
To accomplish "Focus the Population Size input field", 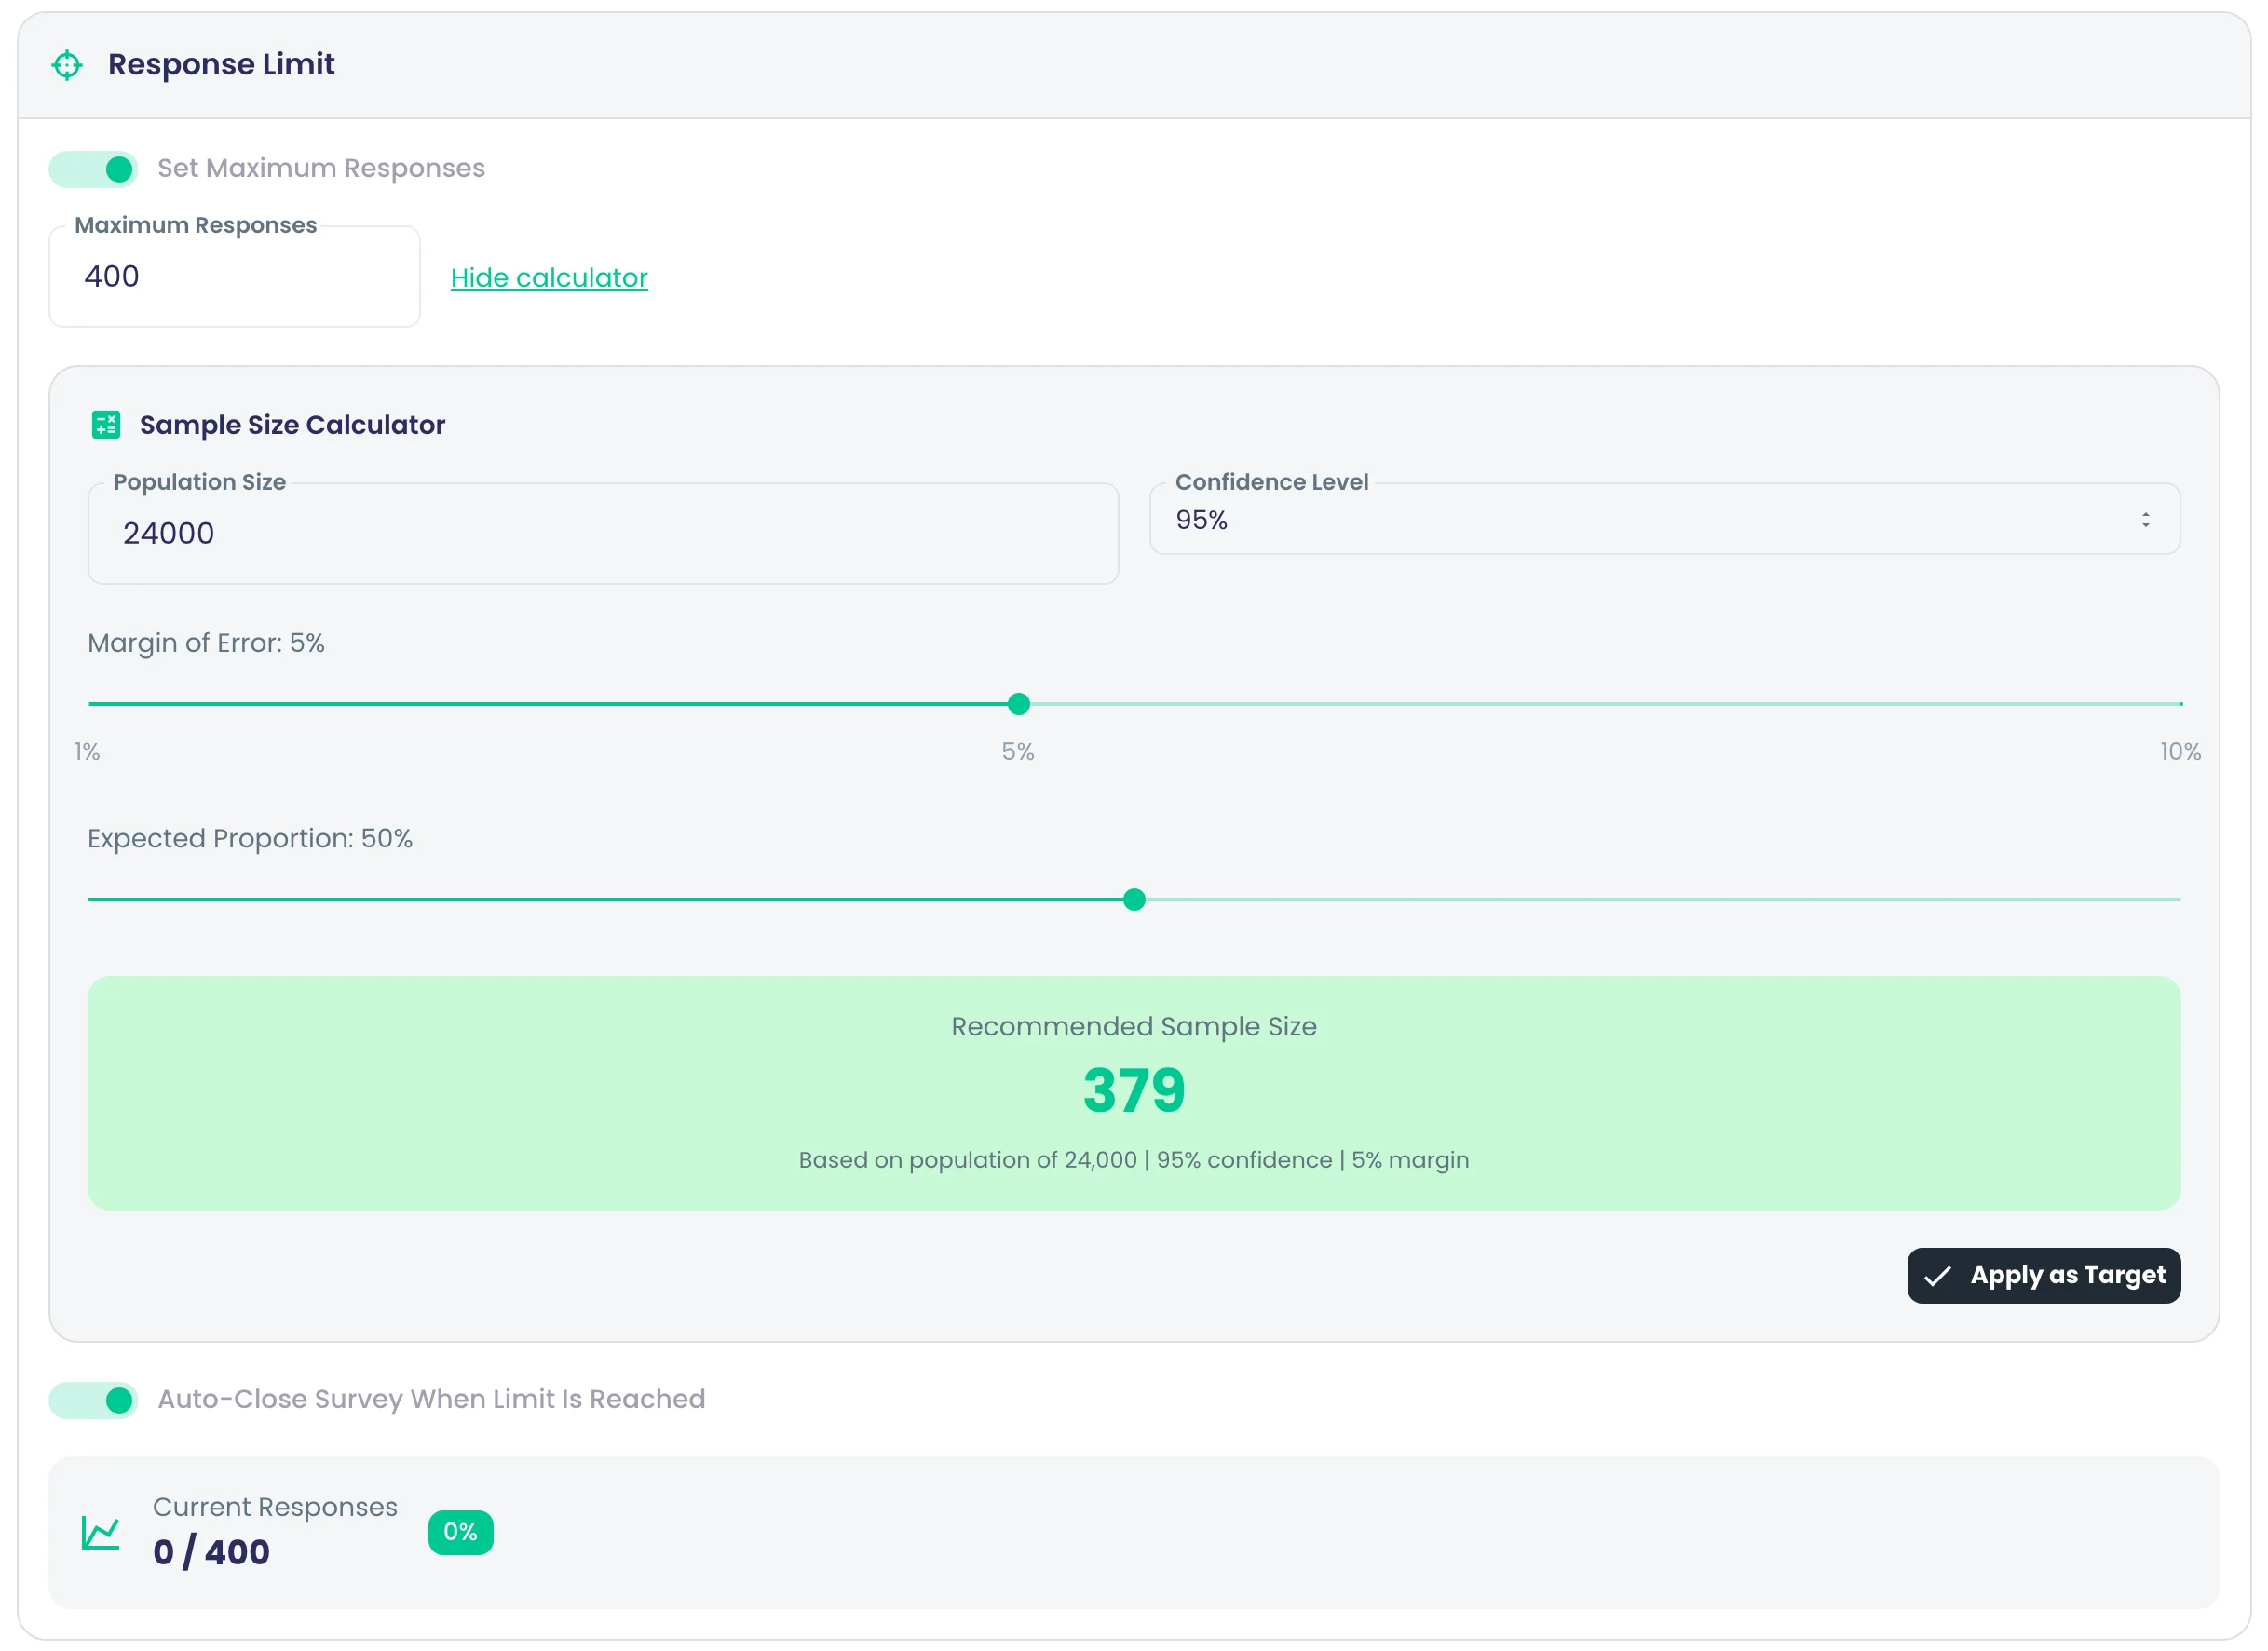I will pos(603,533).
